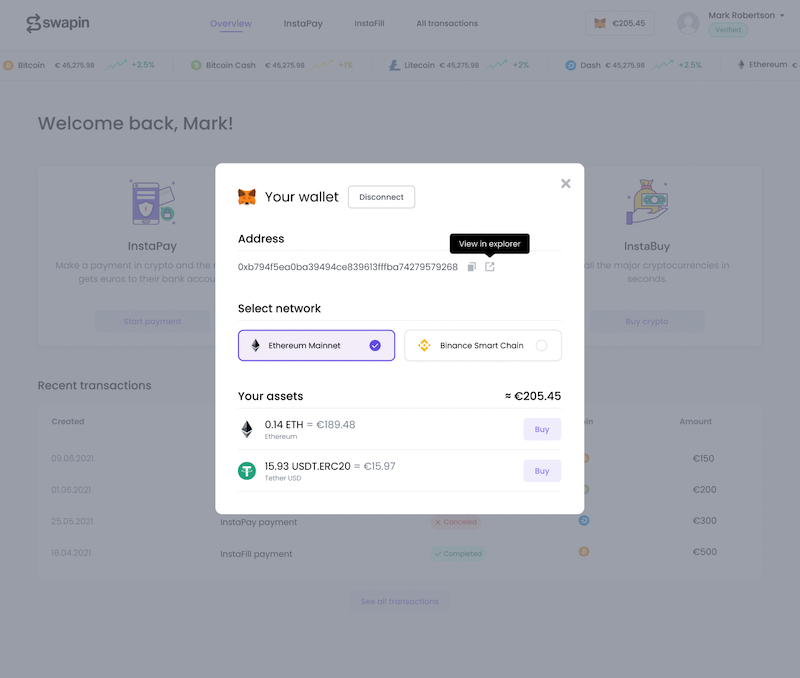The height and width of the screenshot is (678, 800).
Task: Click coin icon in €300 transaction row
Action: pos(584,520)
